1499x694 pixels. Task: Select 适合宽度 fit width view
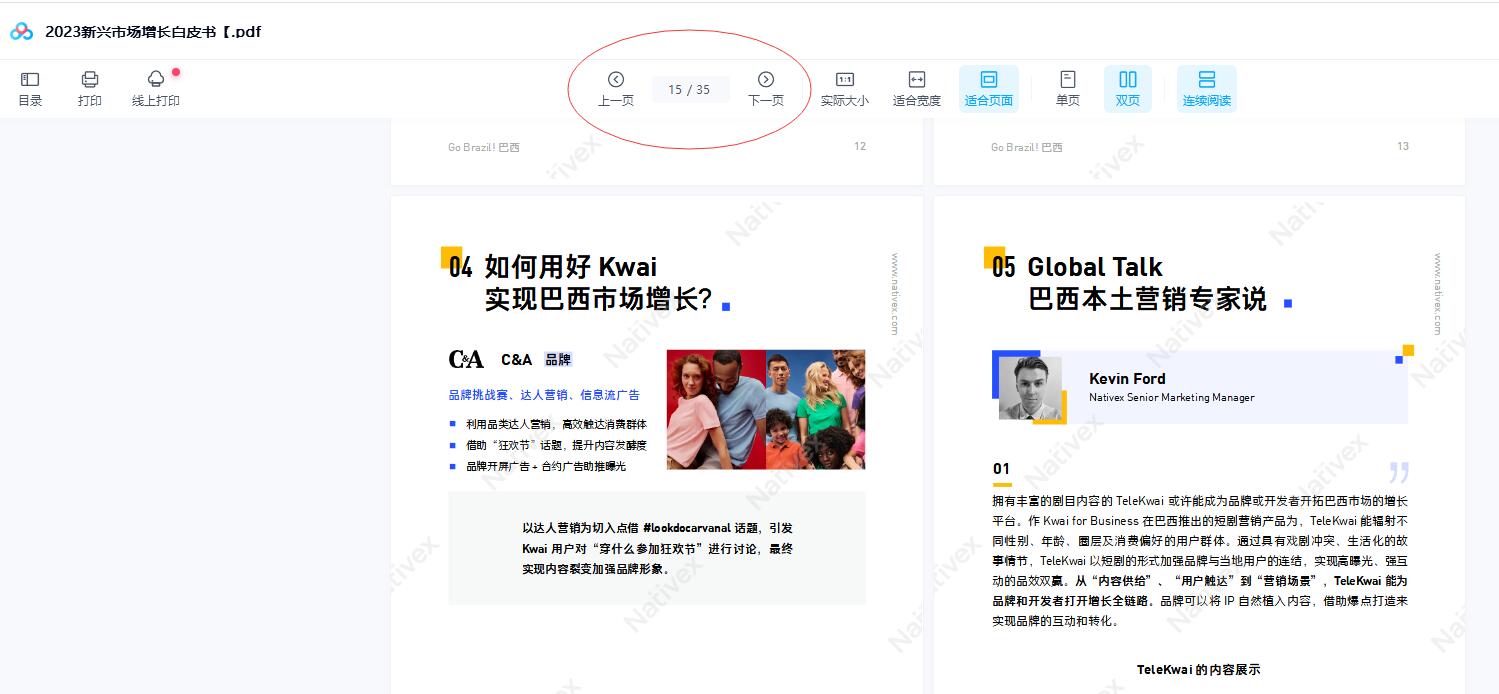[x=917, y=88]
